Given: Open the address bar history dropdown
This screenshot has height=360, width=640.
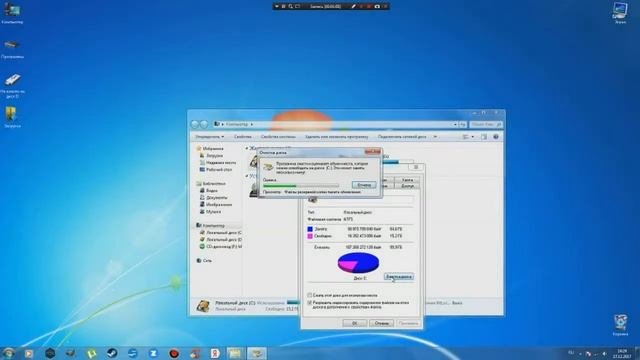Looking at the screenshot, I should 455,124.
